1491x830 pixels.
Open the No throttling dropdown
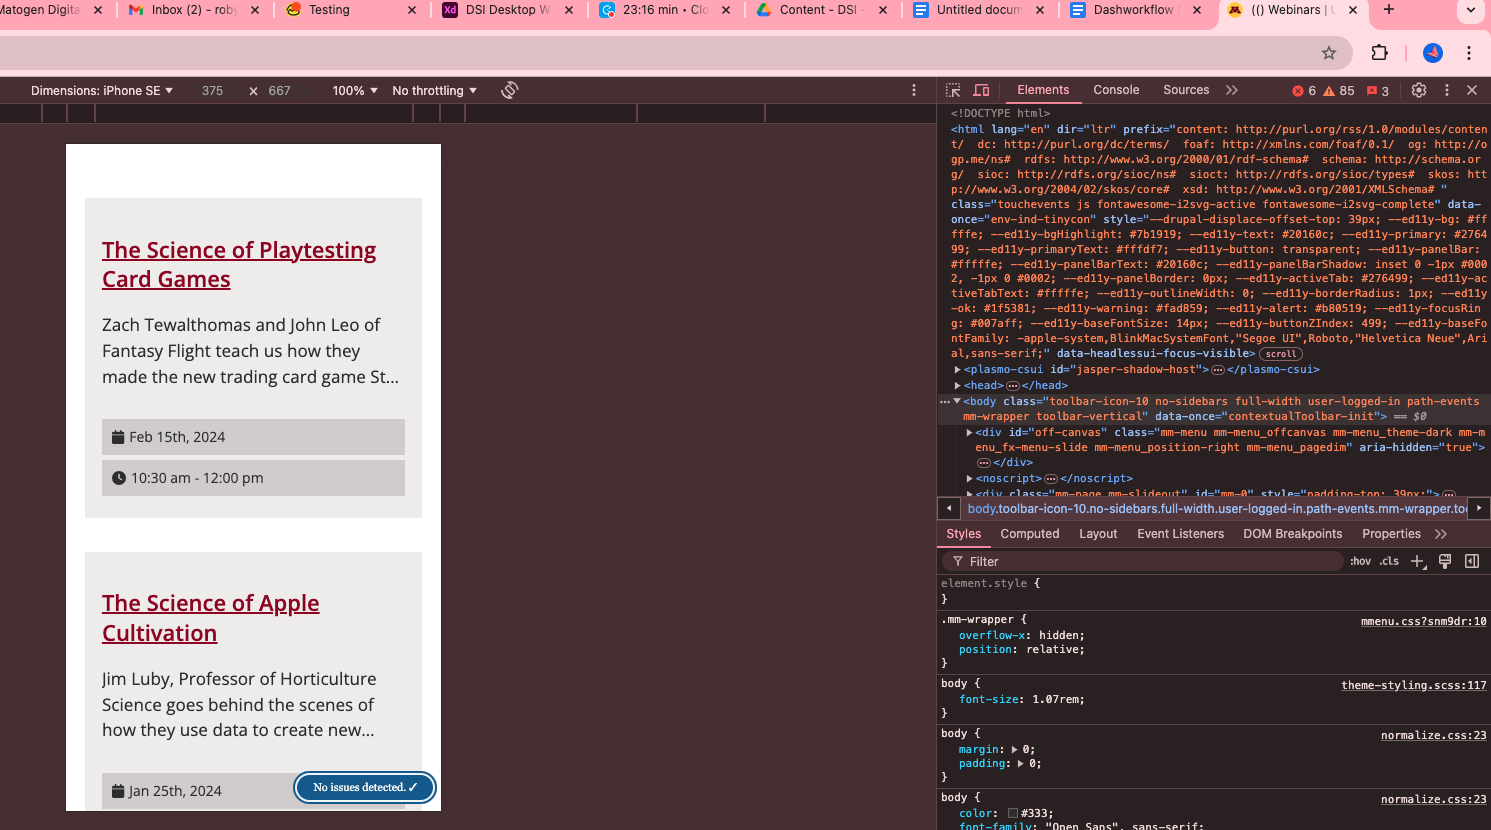[x=434, y=91]
